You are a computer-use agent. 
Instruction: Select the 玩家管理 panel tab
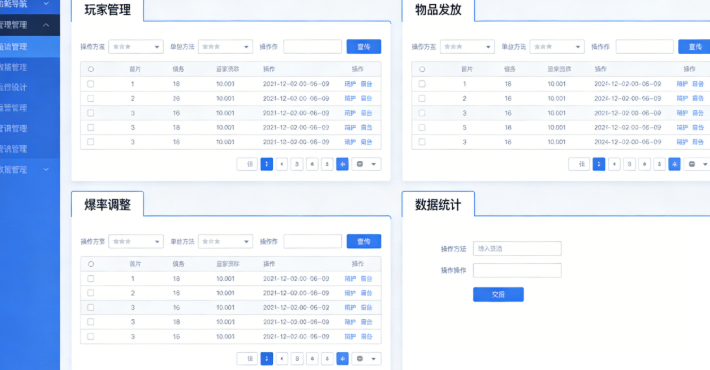click(x=107, y=10)
